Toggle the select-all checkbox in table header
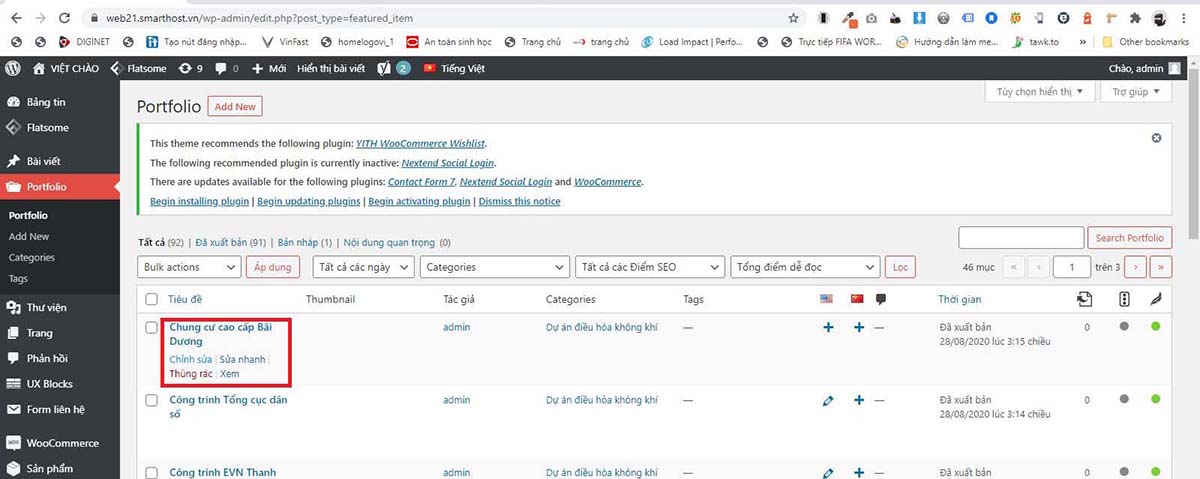This screenshot has width=1200, height=479. coord(152,299)
